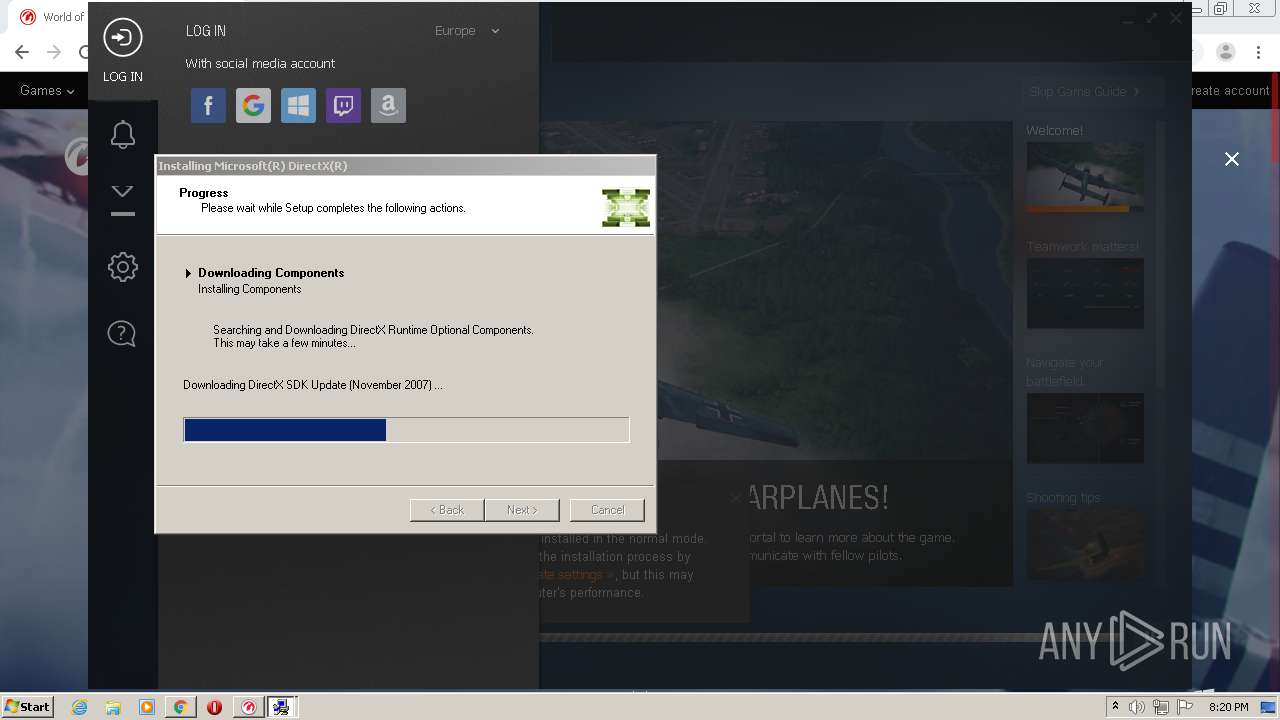
Task: Open the notifications bell in the sidebar
Action: click(123, 134)
